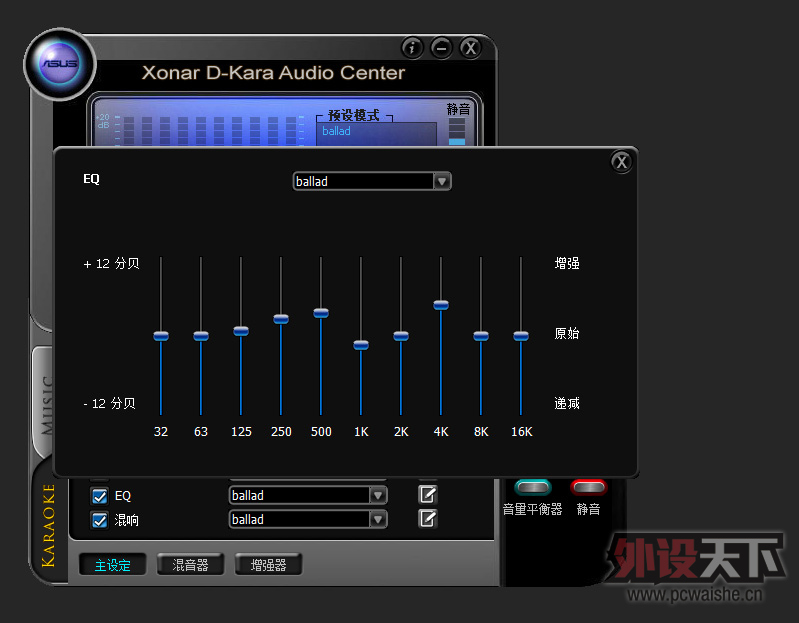Viewport: 799px width, 623px height.
Task: Expand the 混响 row ballad dropdown
Action: tap(378, 520)
